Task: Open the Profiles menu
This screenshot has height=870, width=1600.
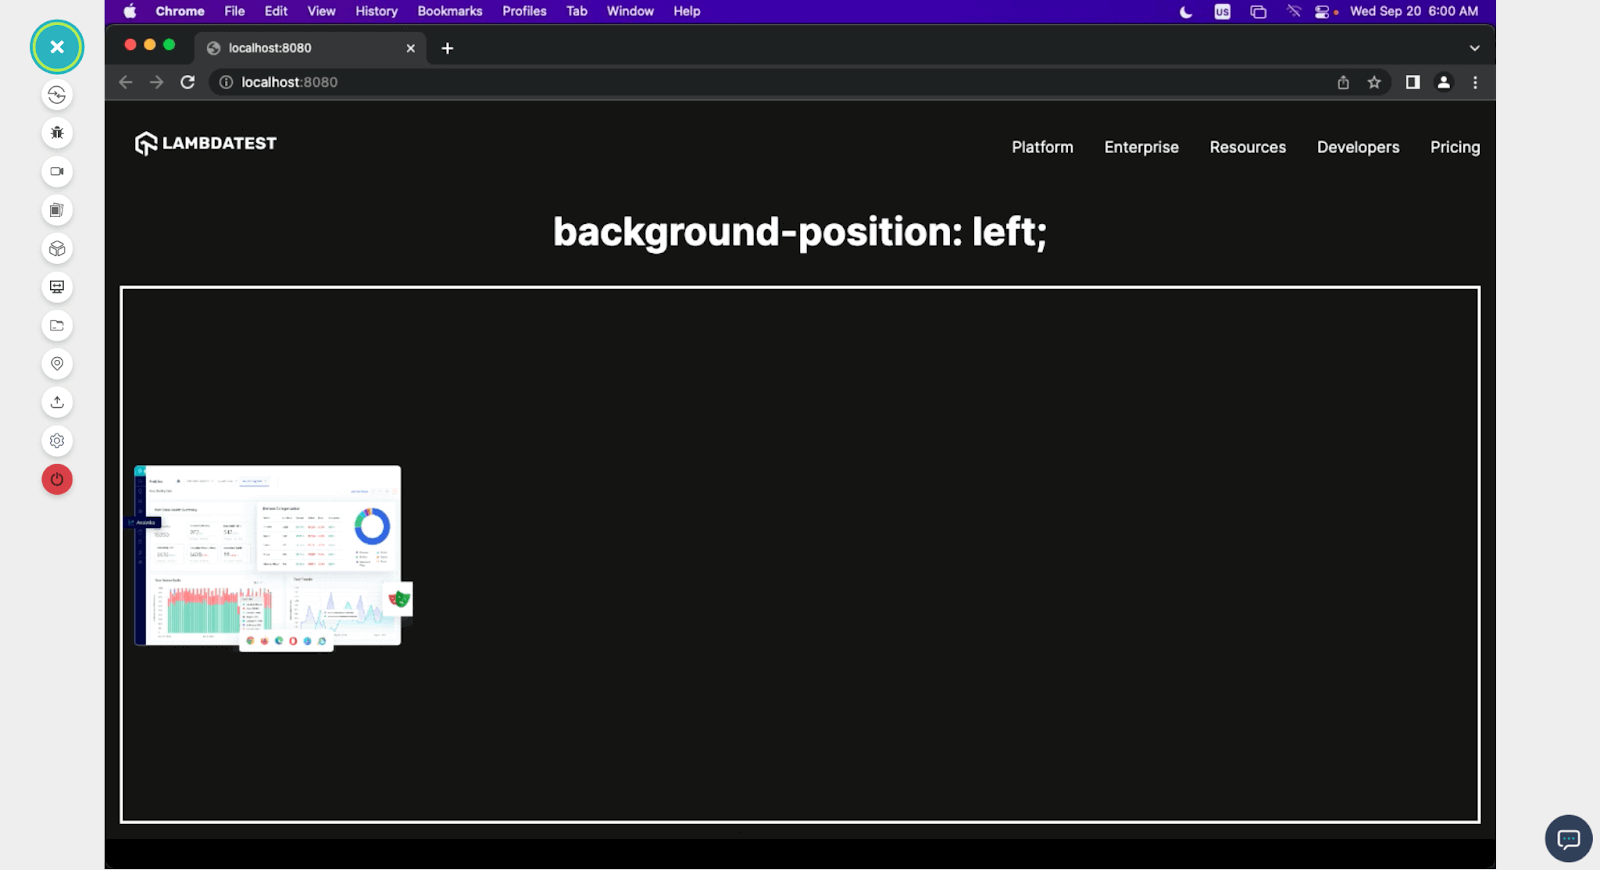Action: 524,11
